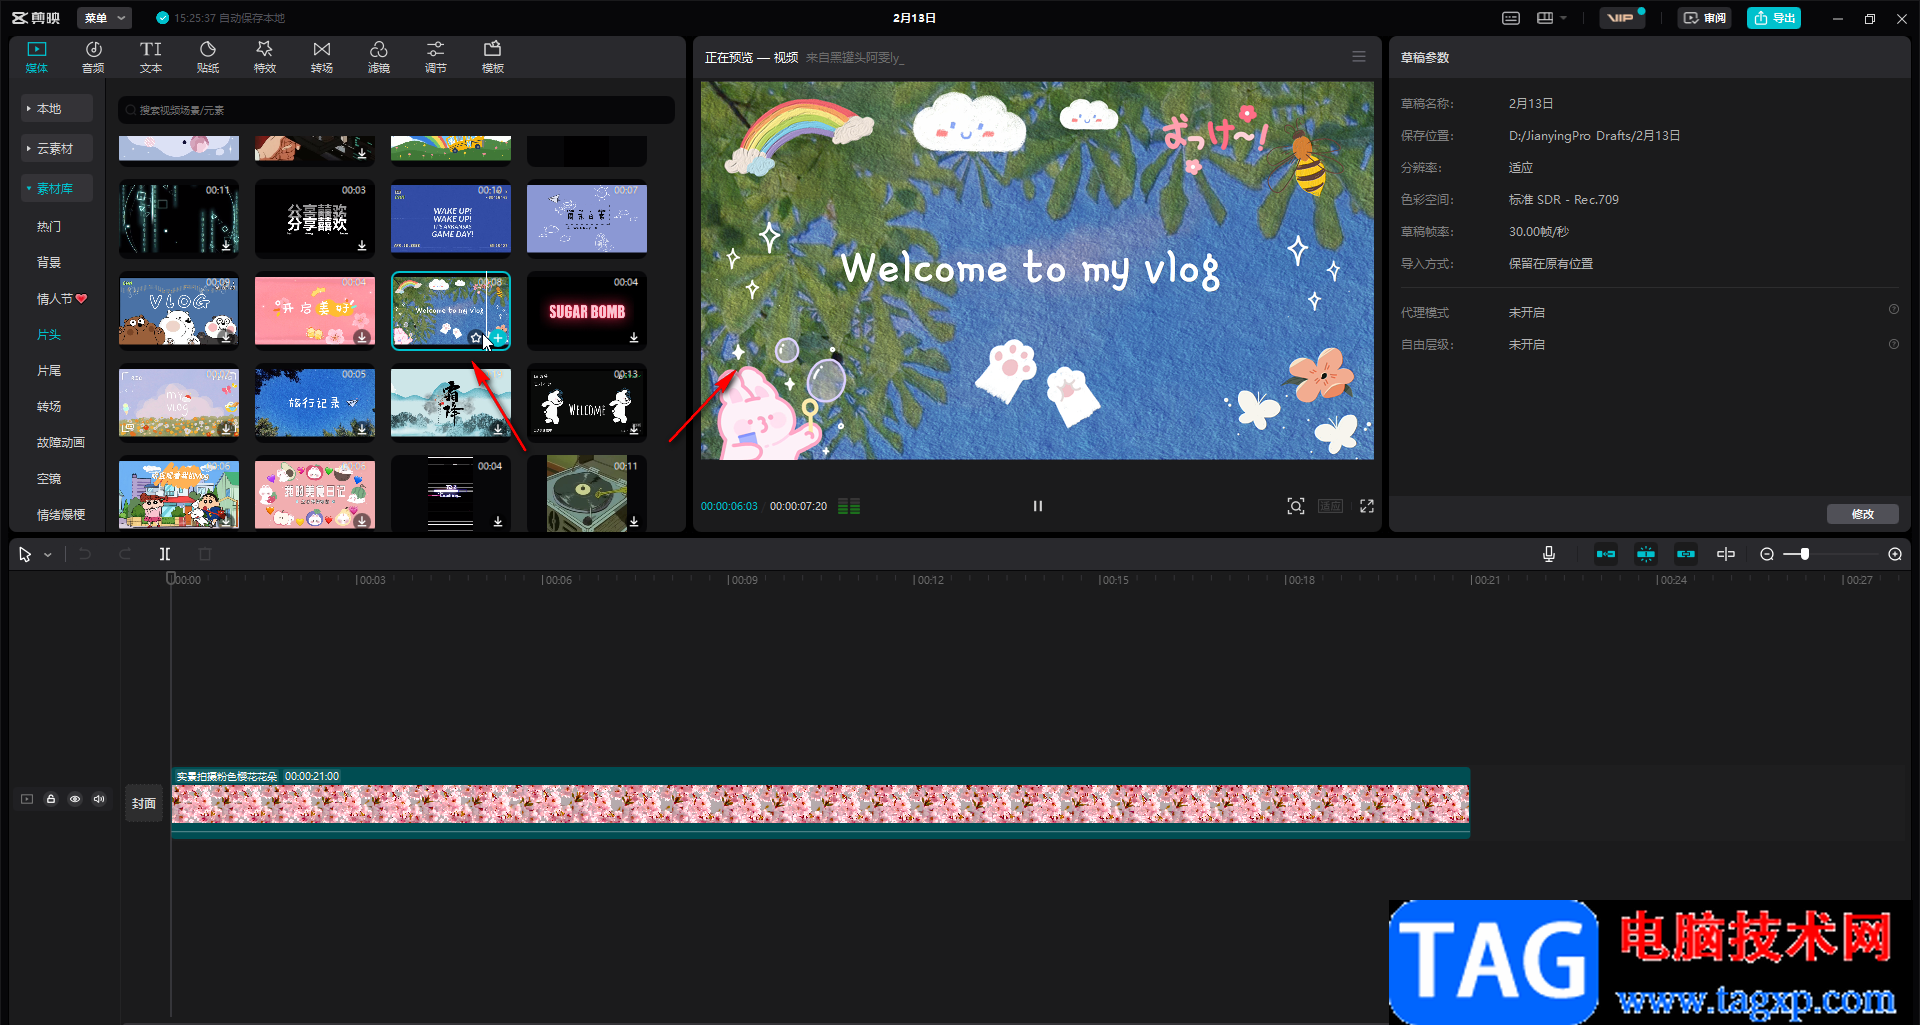Open the layout switcher dropdown
The height and width of the screenshot is (1025, 1920).
[1551, 18]
